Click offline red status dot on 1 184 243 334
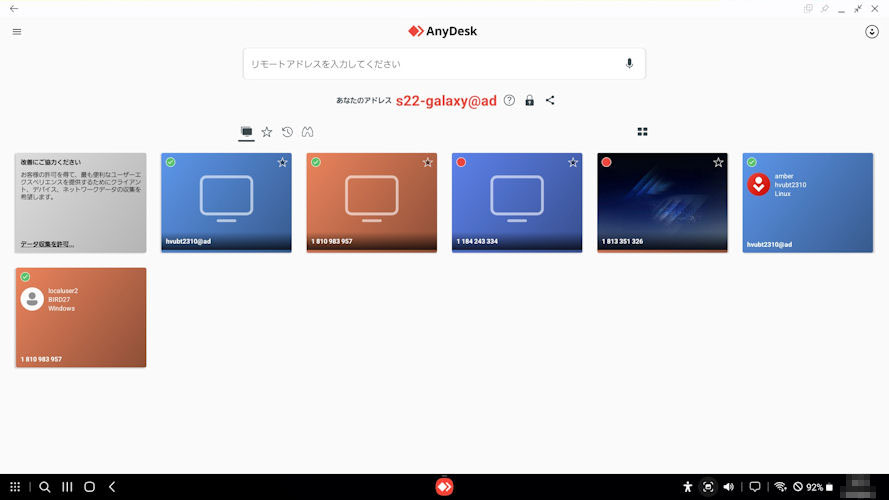This screenshot has height=500, width=889. coord(461,162)
